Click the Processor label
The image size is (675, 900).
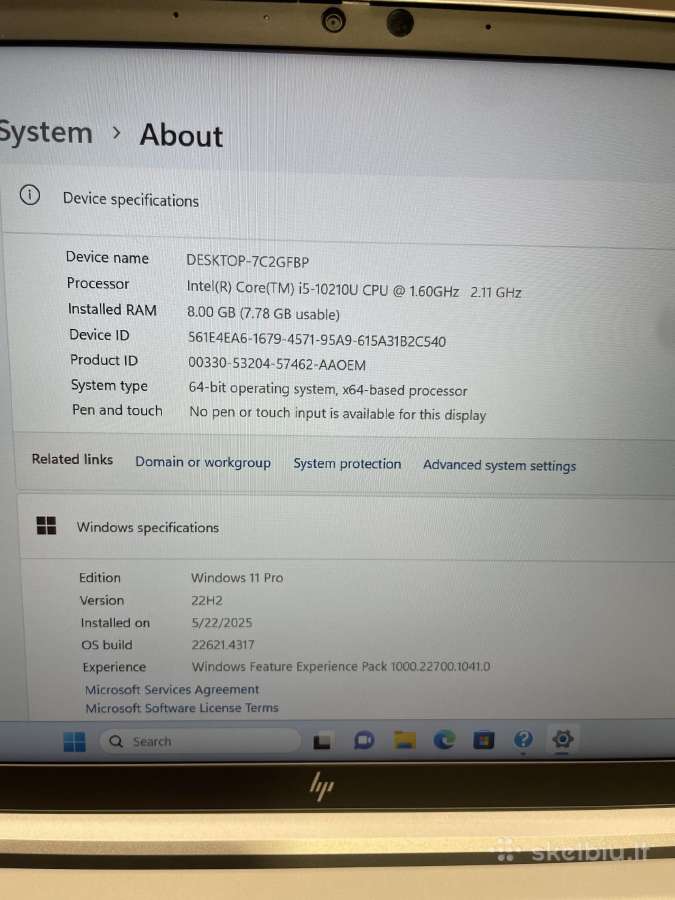tap(98, 283)
